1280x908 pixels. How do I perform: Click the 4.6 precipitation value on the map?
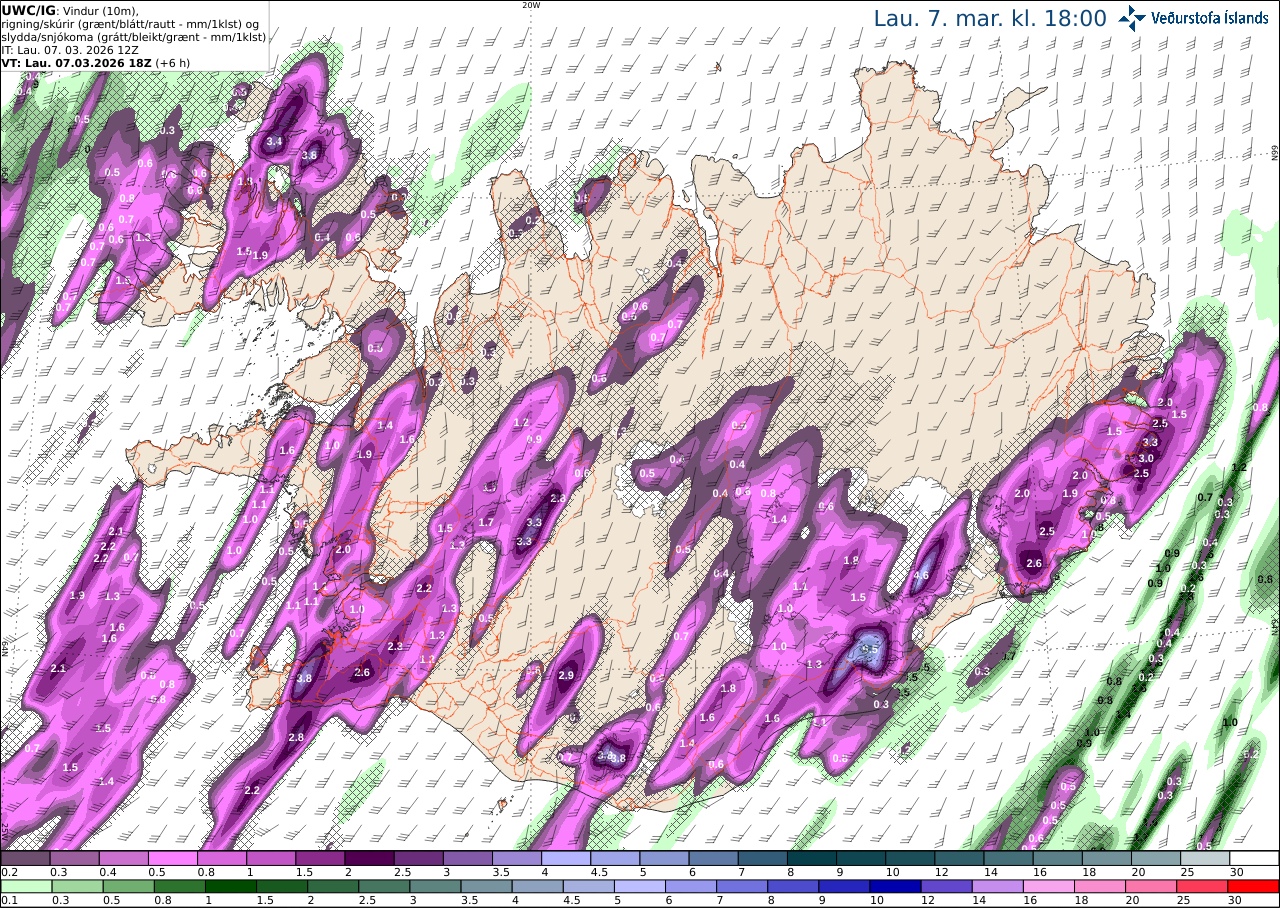tap(922, 575)
